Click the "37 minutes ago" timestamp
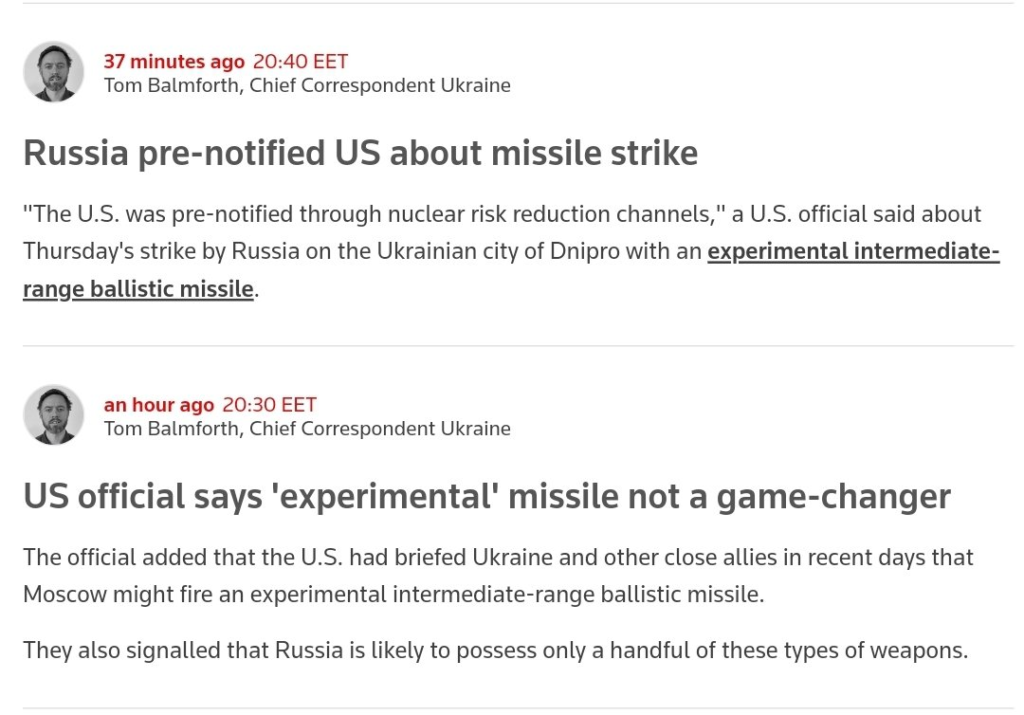 pos(174,62)
